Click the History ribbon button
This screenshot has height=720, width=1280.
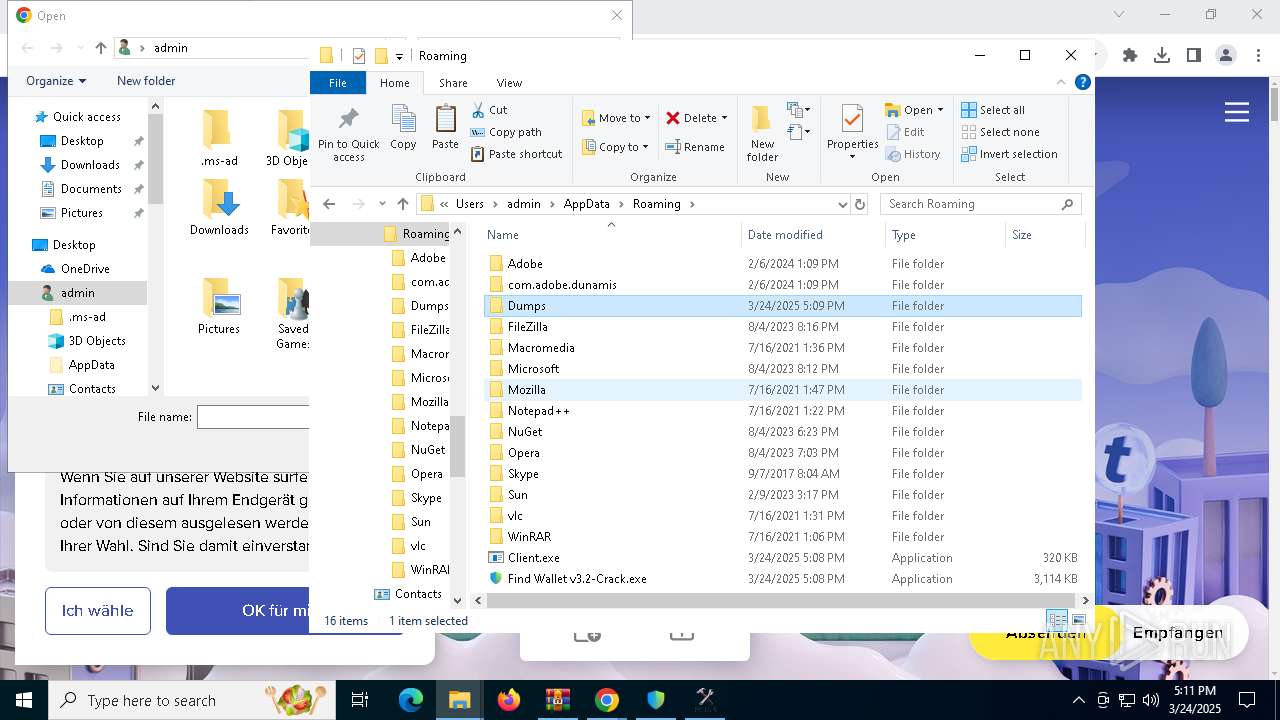[x=913, y=154]
